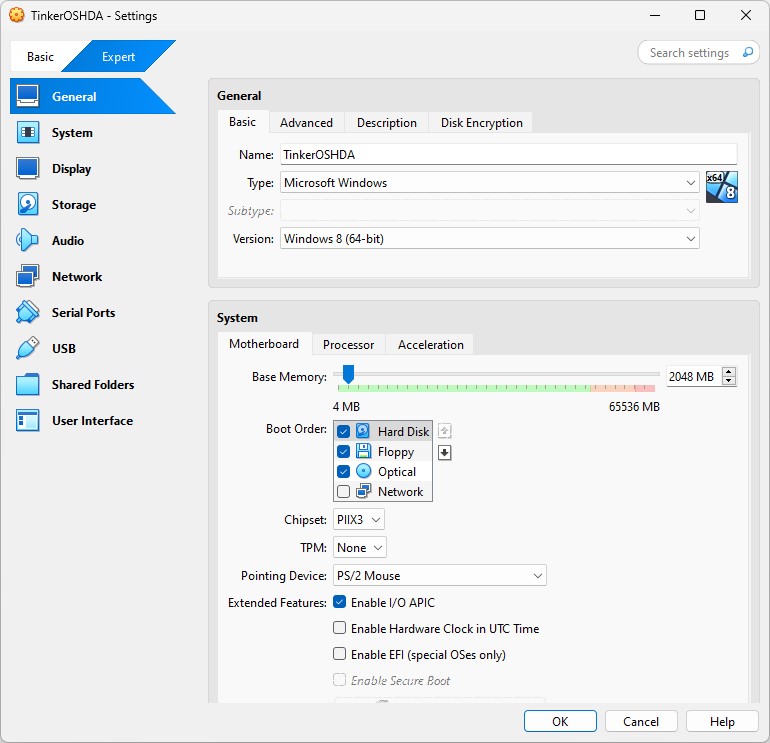Switch to the Processor tab
The image size is (770, 743).
coord(348,344)
